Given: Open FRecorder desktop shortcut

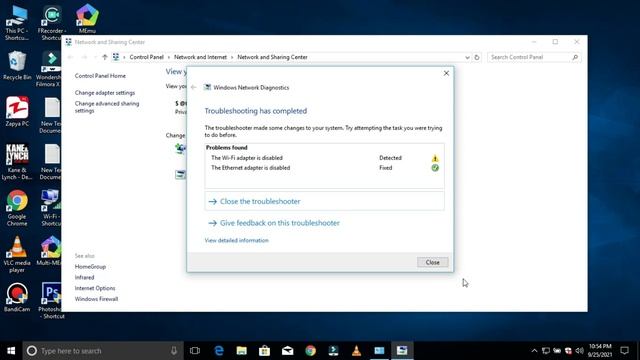Looking at the screenshot, I should click(51, 23).
